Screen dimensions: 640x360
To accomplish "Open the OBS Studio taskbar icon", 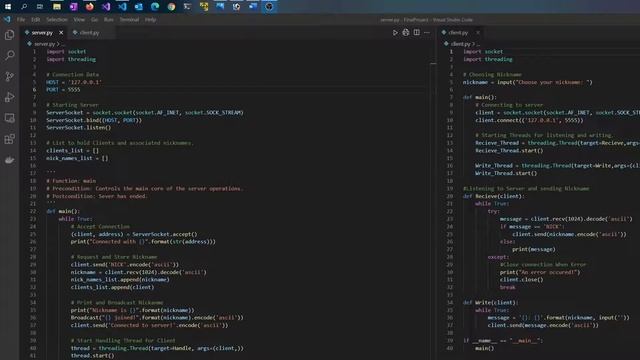I will (x=269, y=7).
